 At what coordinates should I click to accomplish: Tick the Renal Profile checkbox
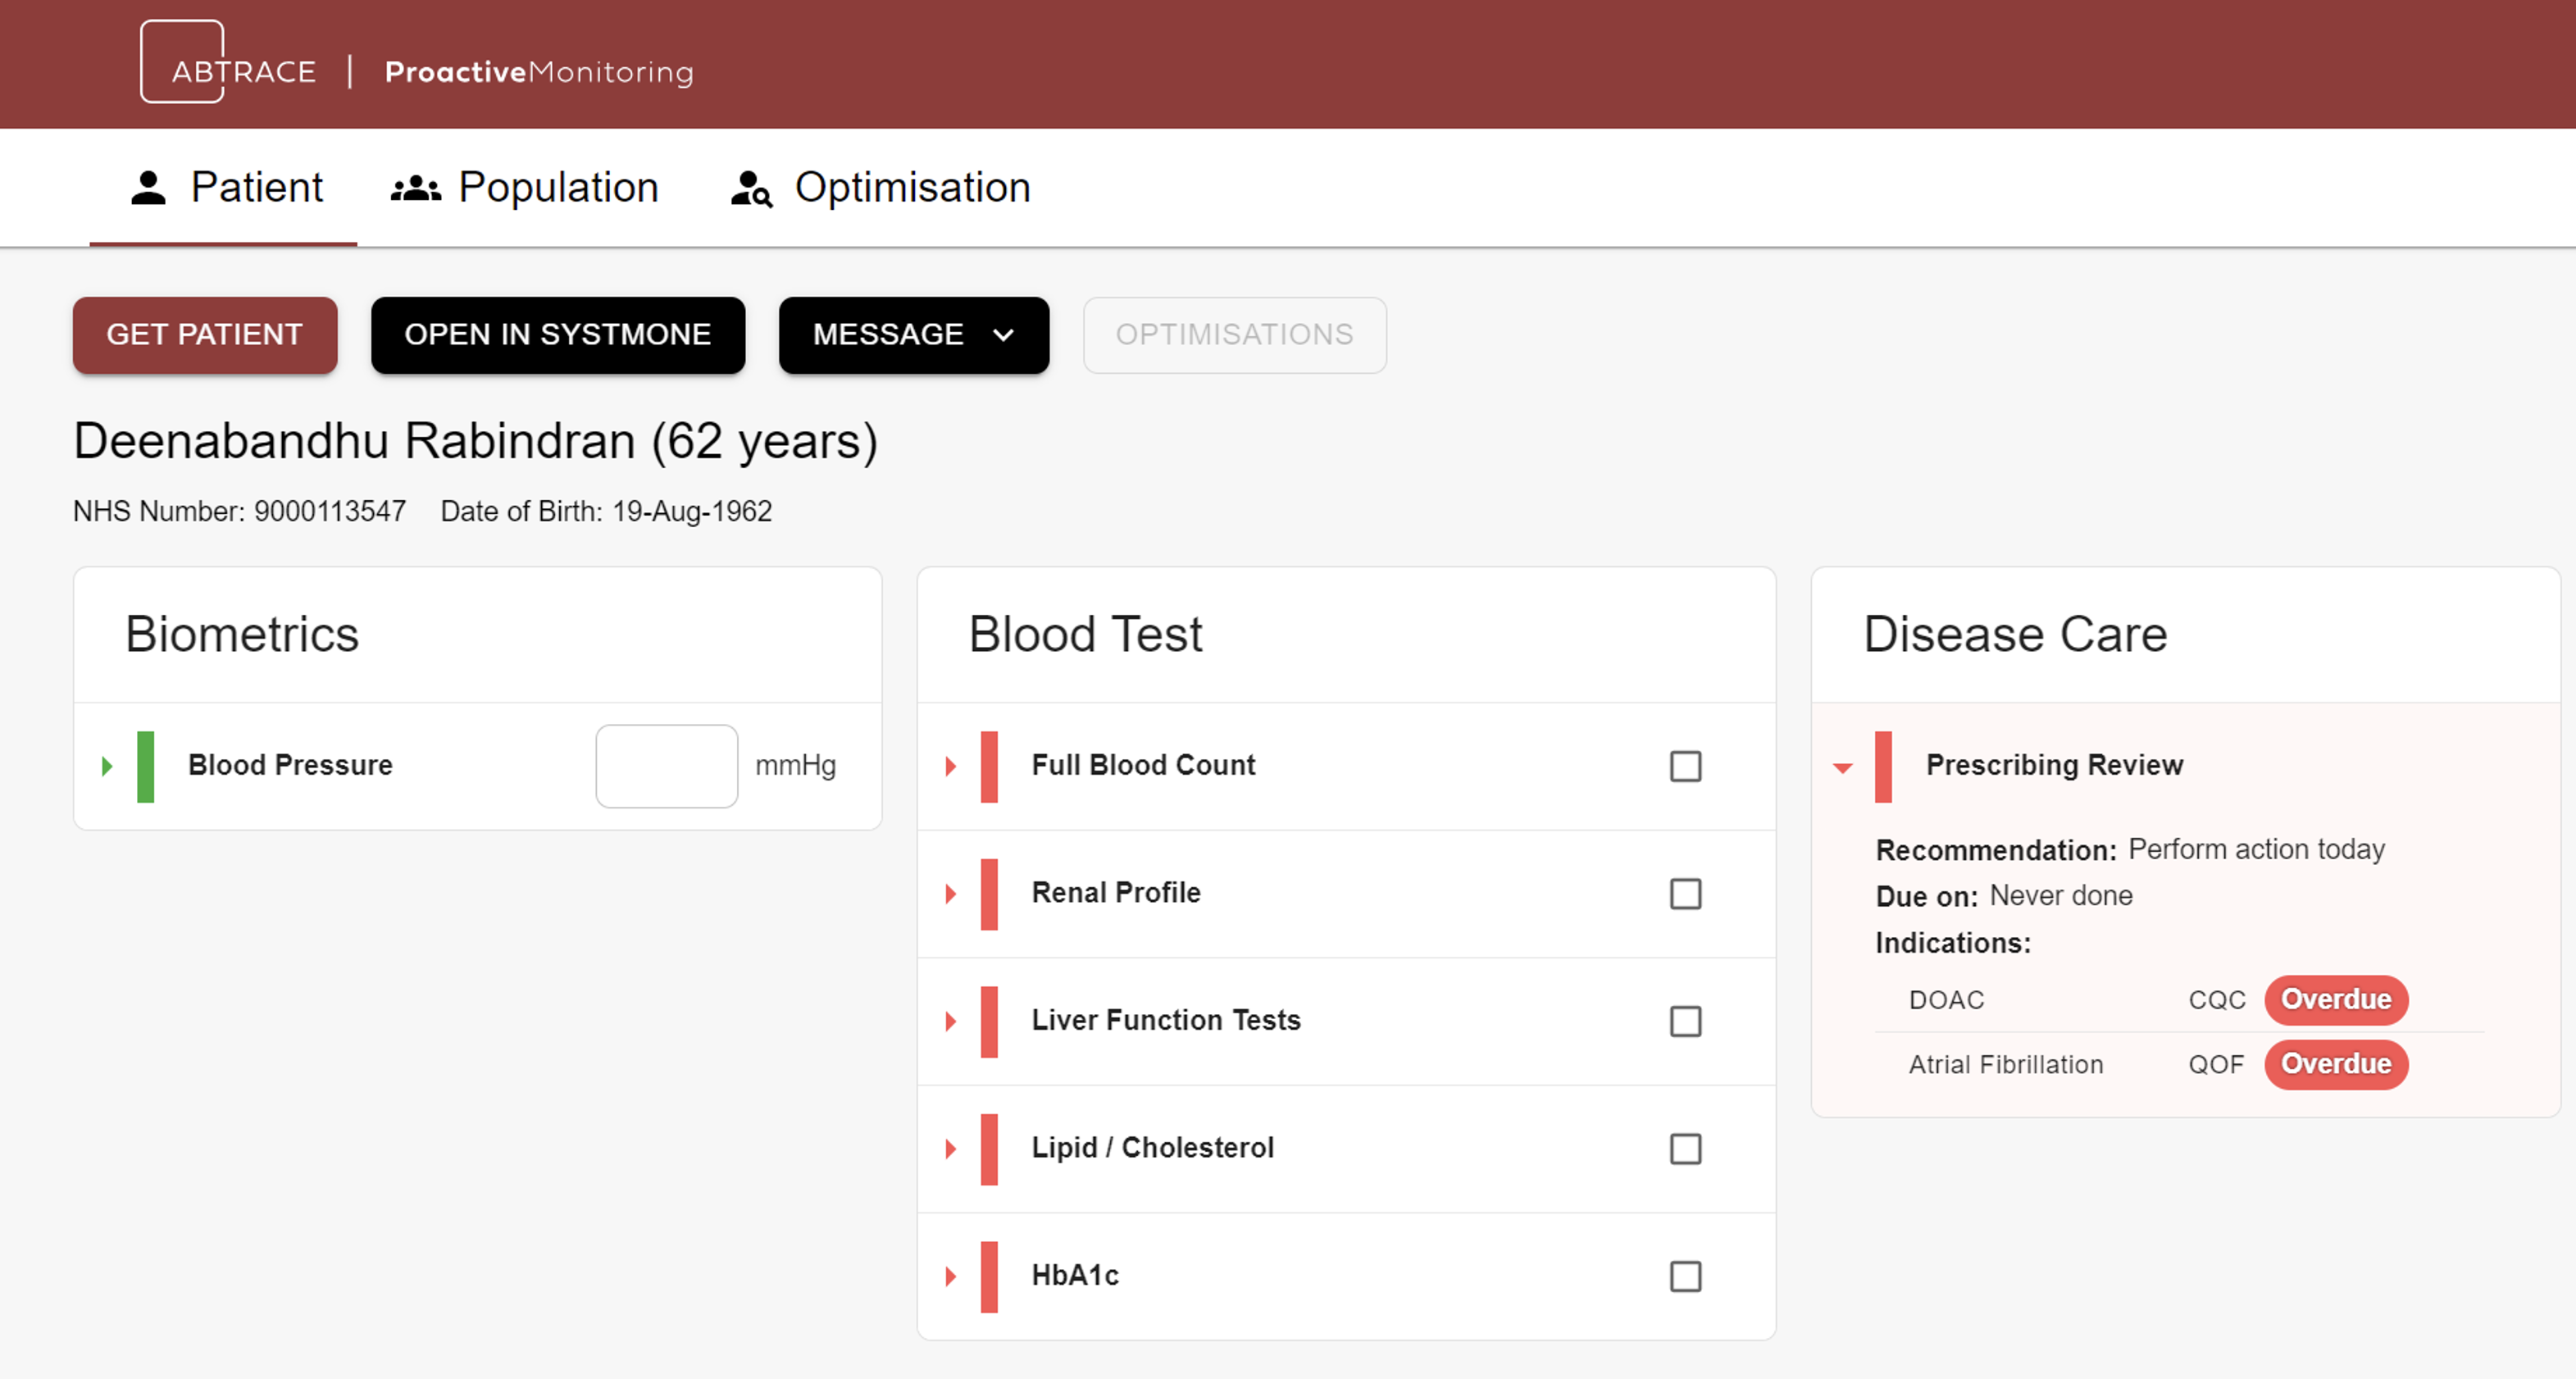(x=1685, y=893)
